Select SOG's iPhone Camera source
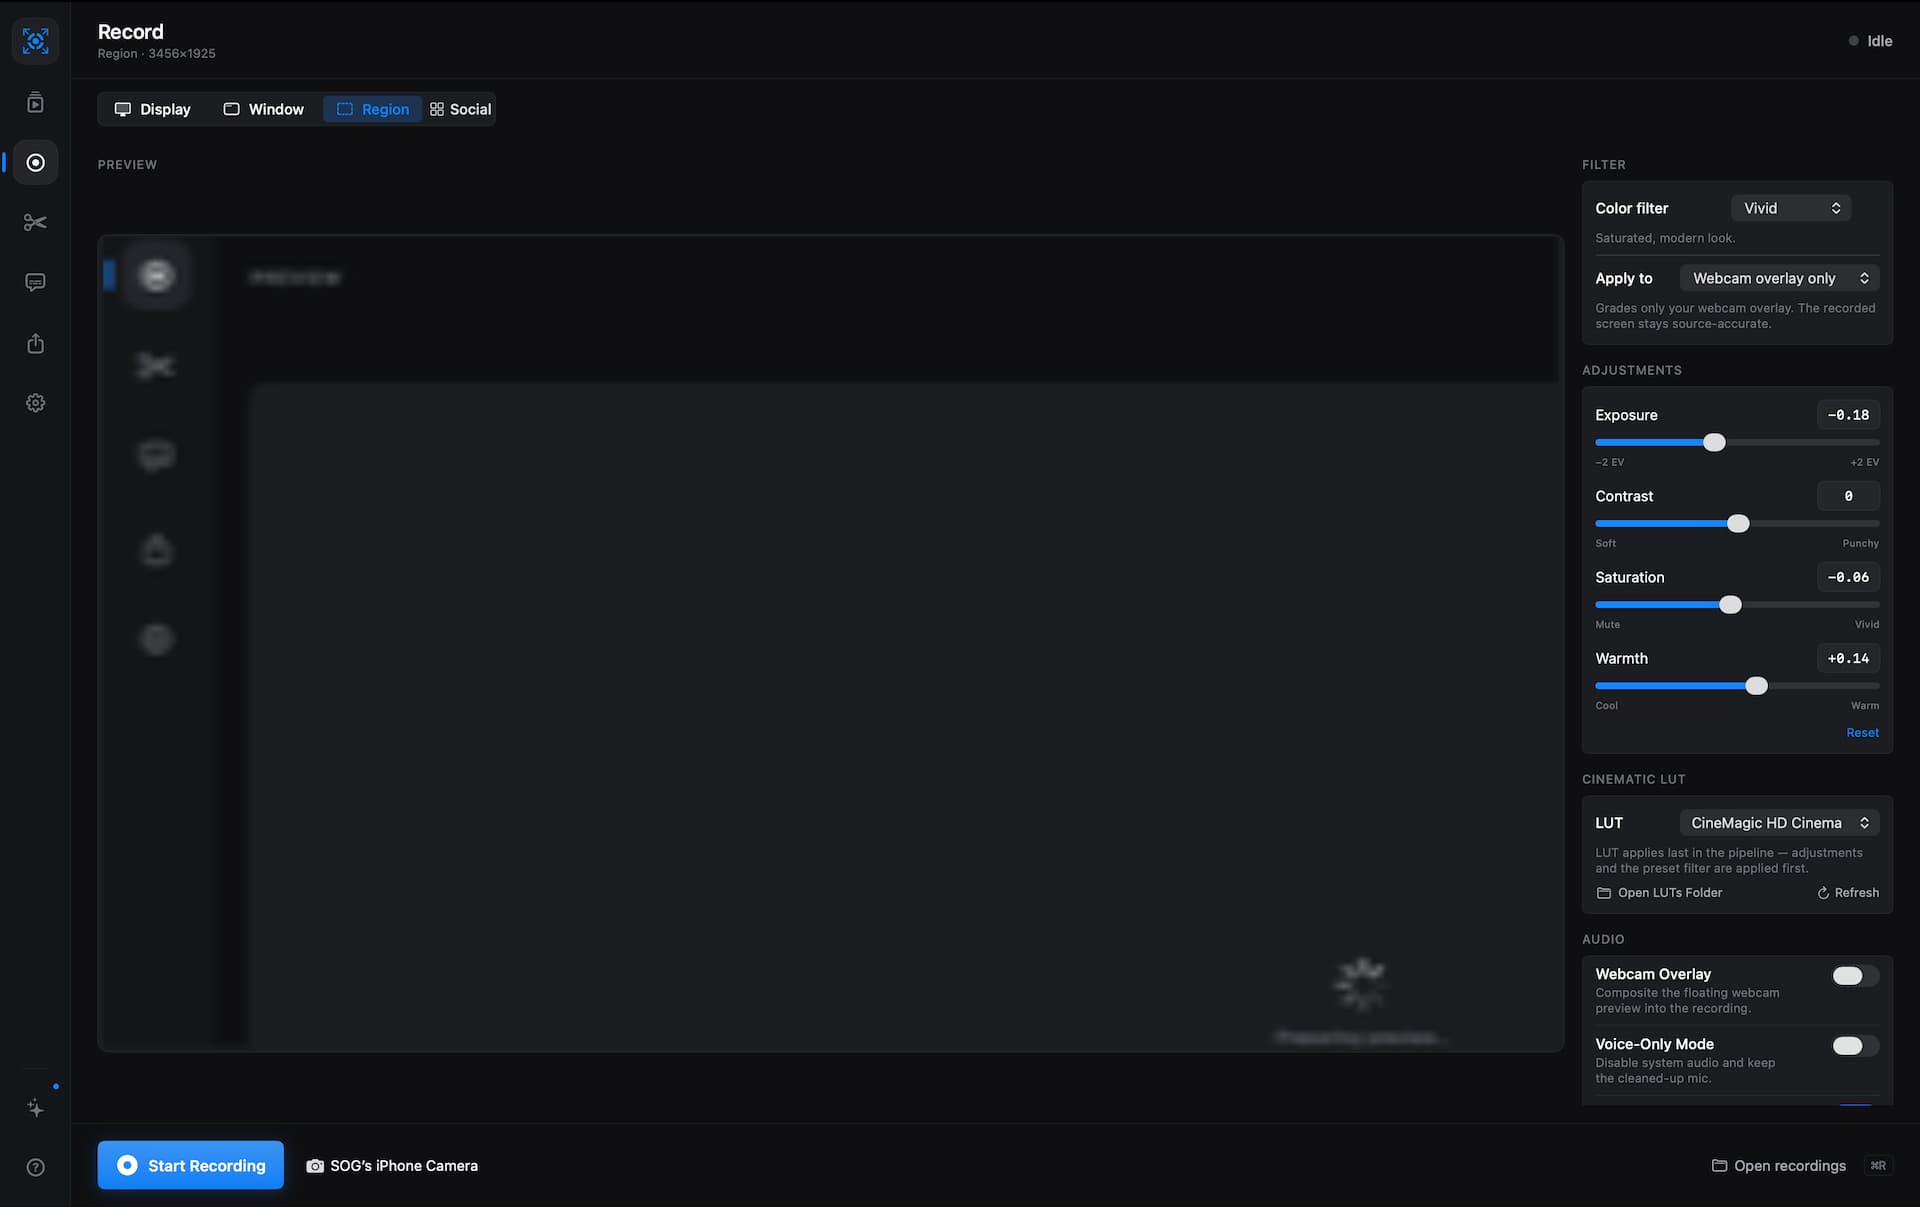 pyautogui.click(x=392, y=1166)
